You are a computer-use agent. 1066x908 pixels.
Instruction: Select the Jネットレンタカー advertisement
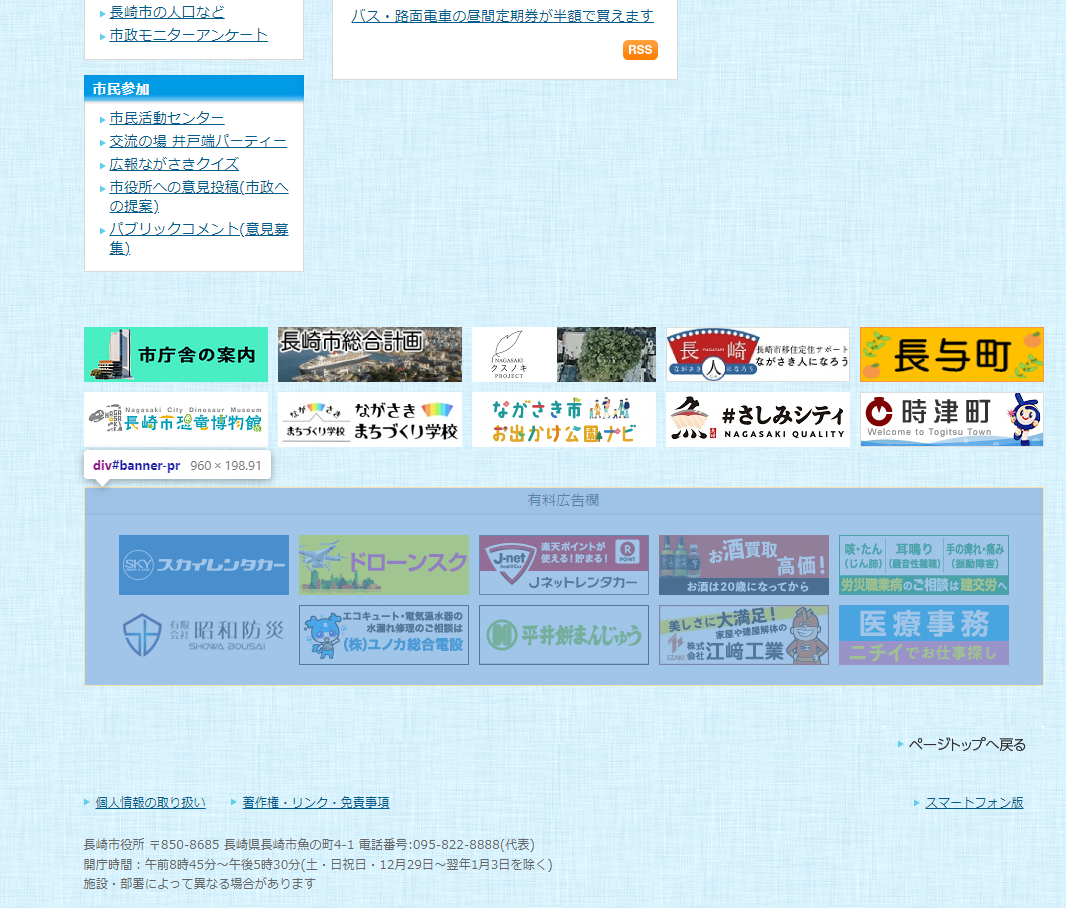pos(563,565)
